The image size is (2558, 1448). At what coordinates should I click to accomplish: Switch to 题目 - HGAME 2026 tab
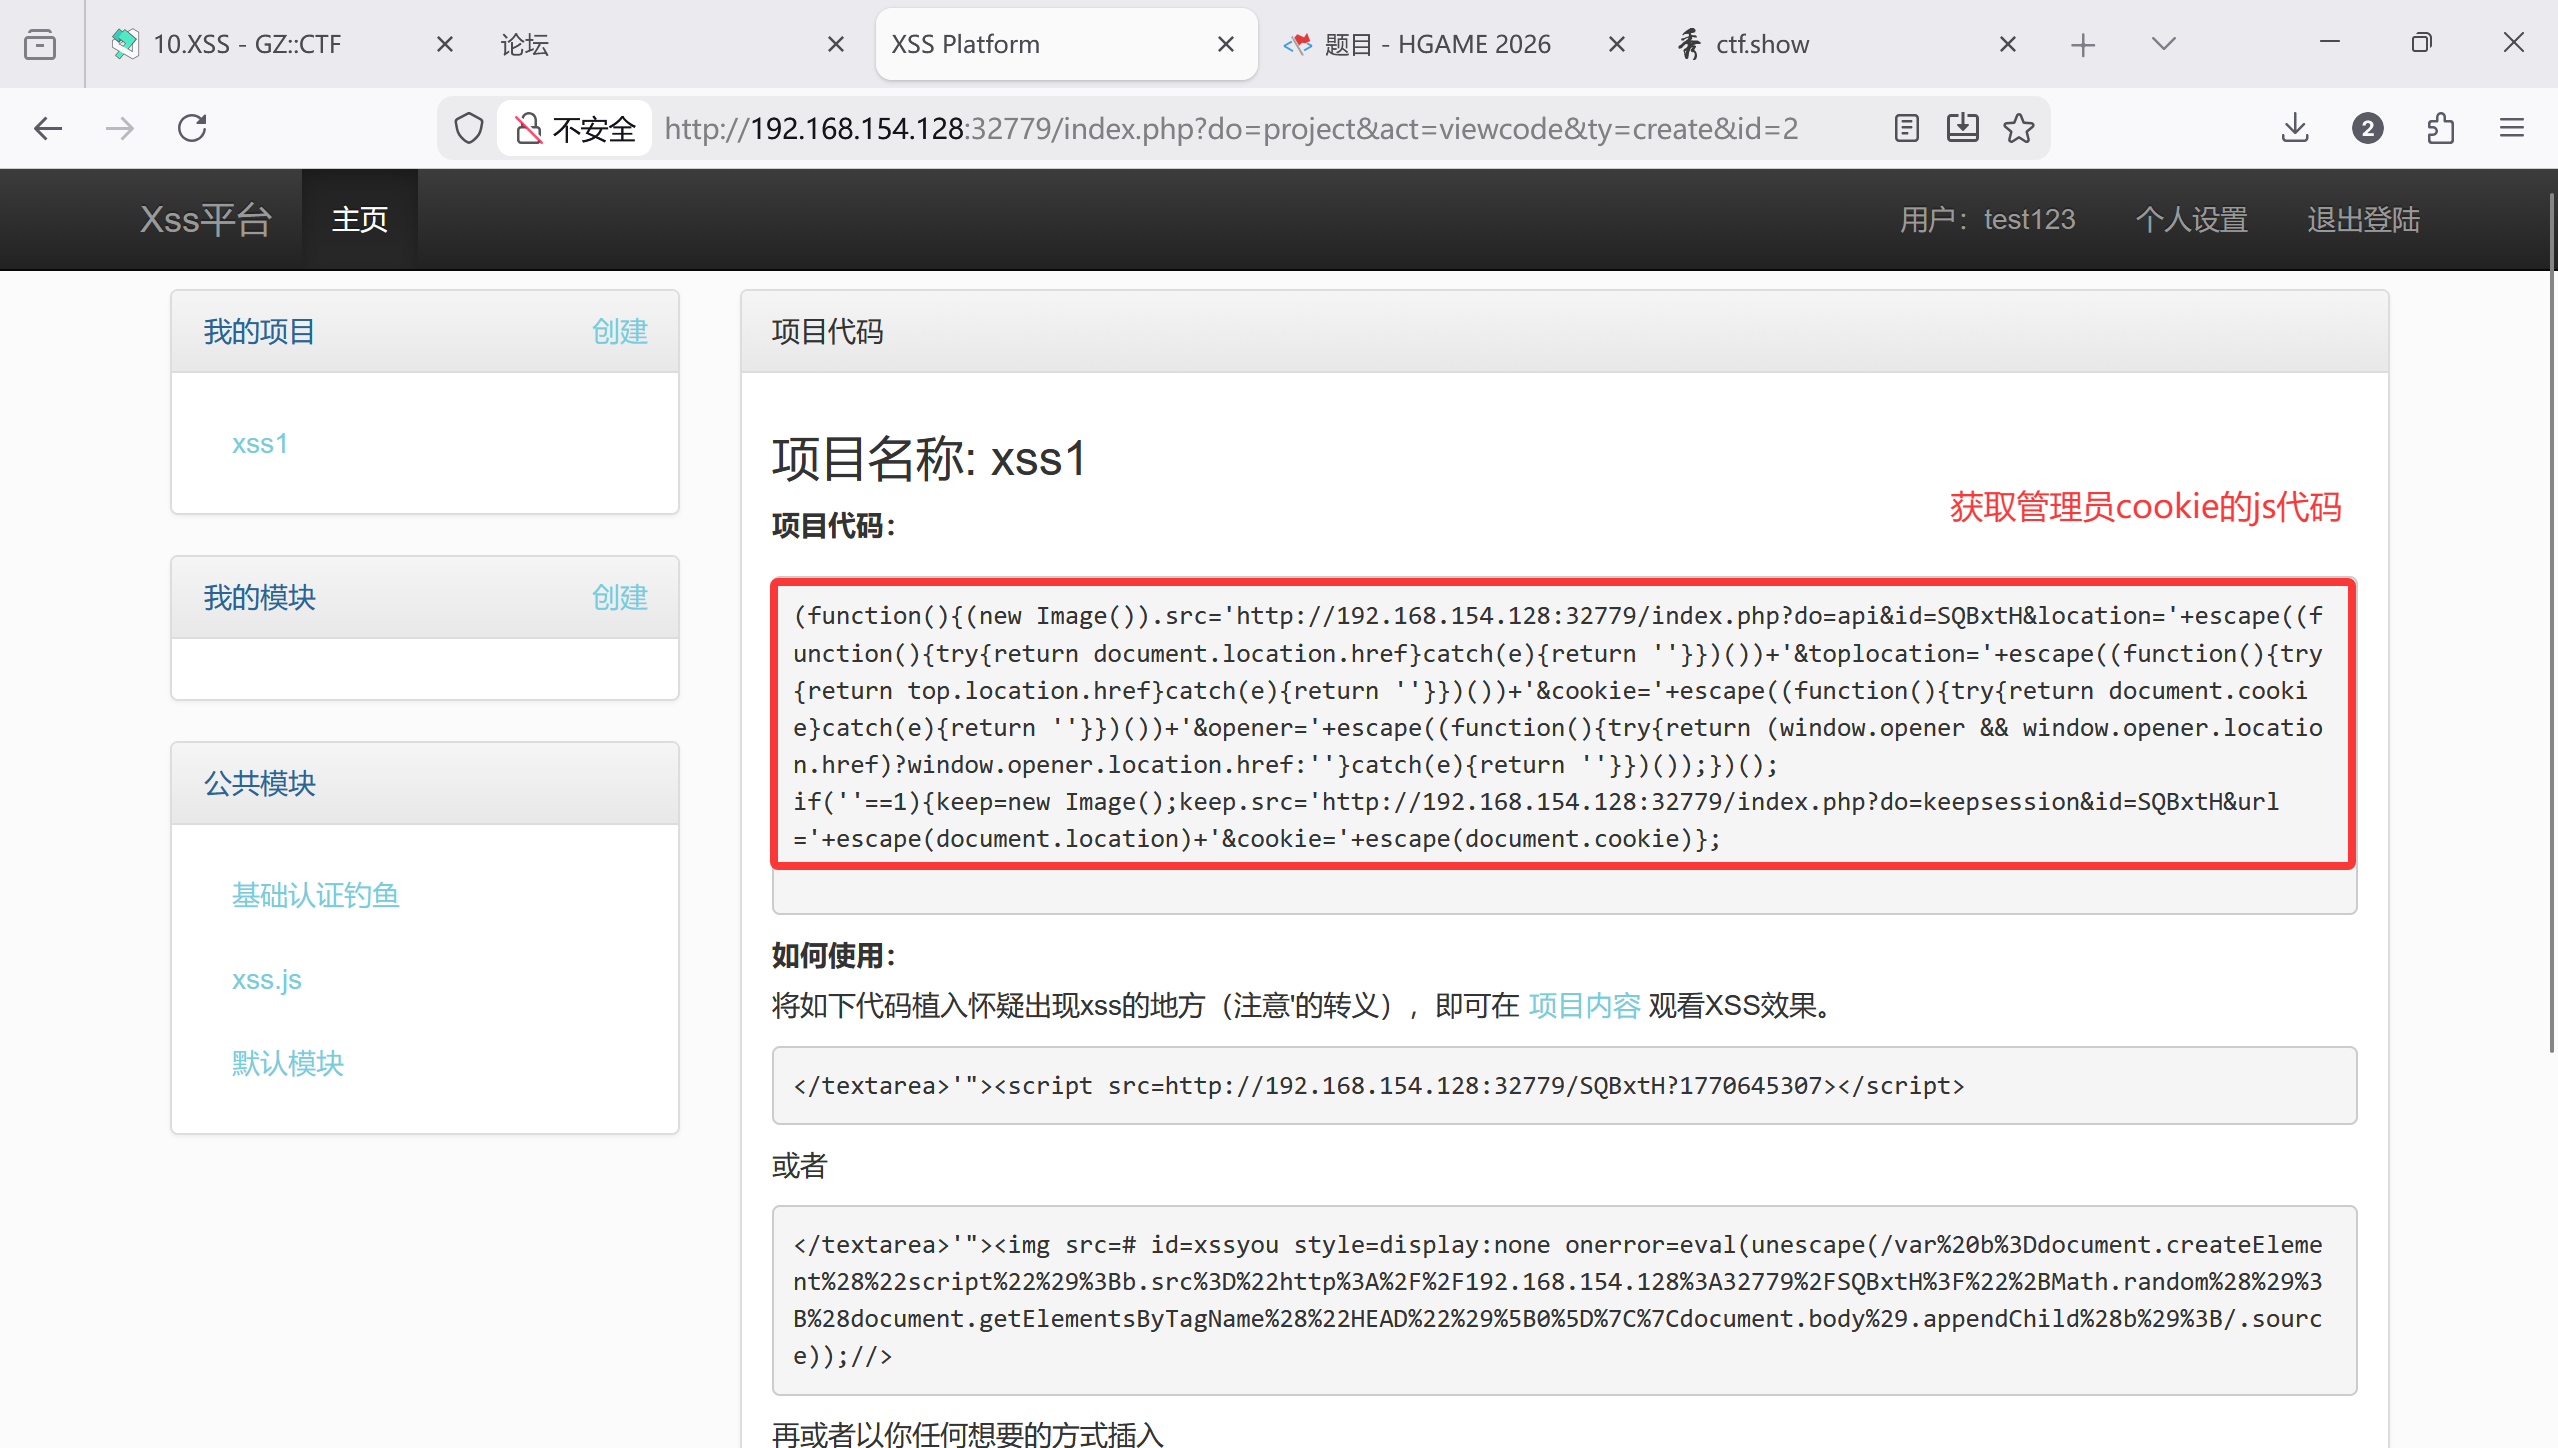pyautogui.click(x=1436, y=44)
